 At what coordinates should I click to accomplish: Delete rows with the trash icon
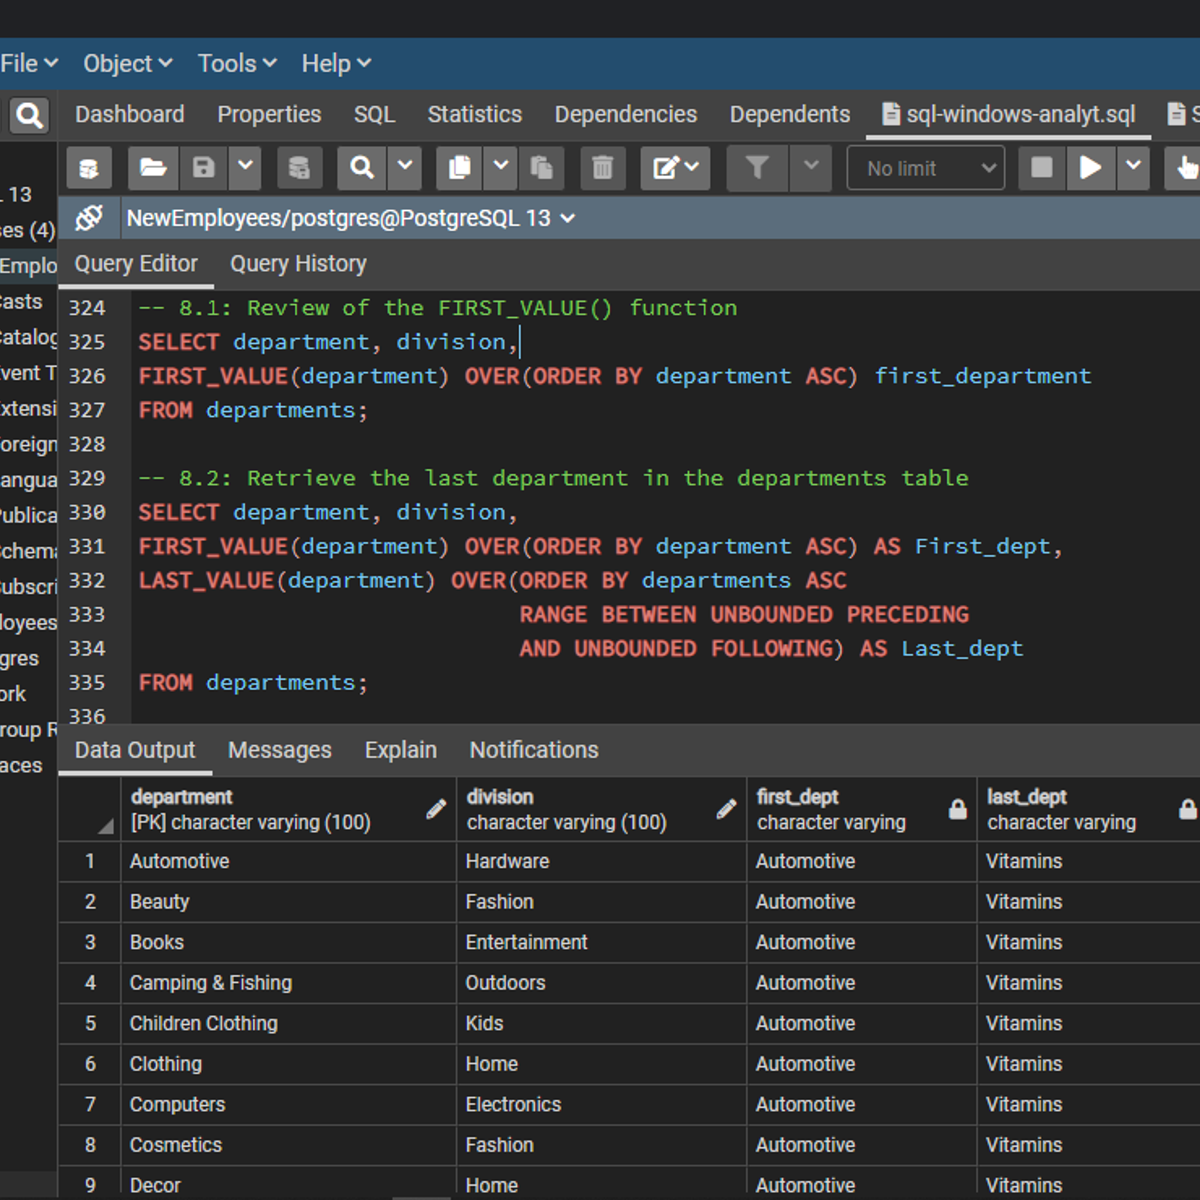coord(601,168)
